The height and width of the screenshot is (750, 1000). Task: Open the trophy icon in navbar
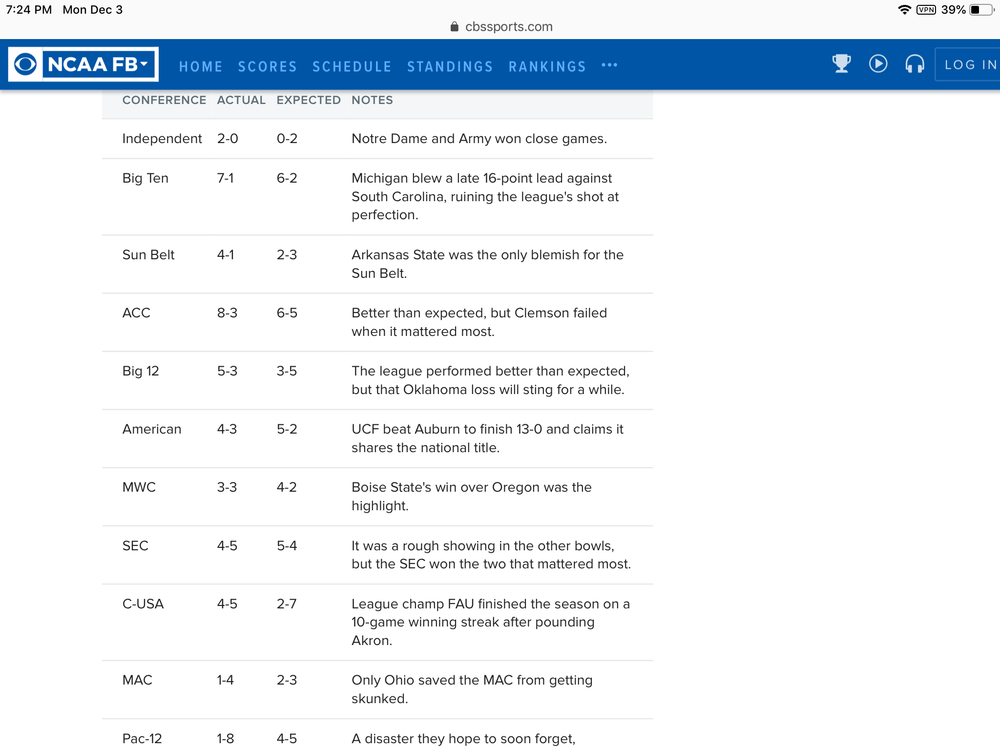coord(841,64)
